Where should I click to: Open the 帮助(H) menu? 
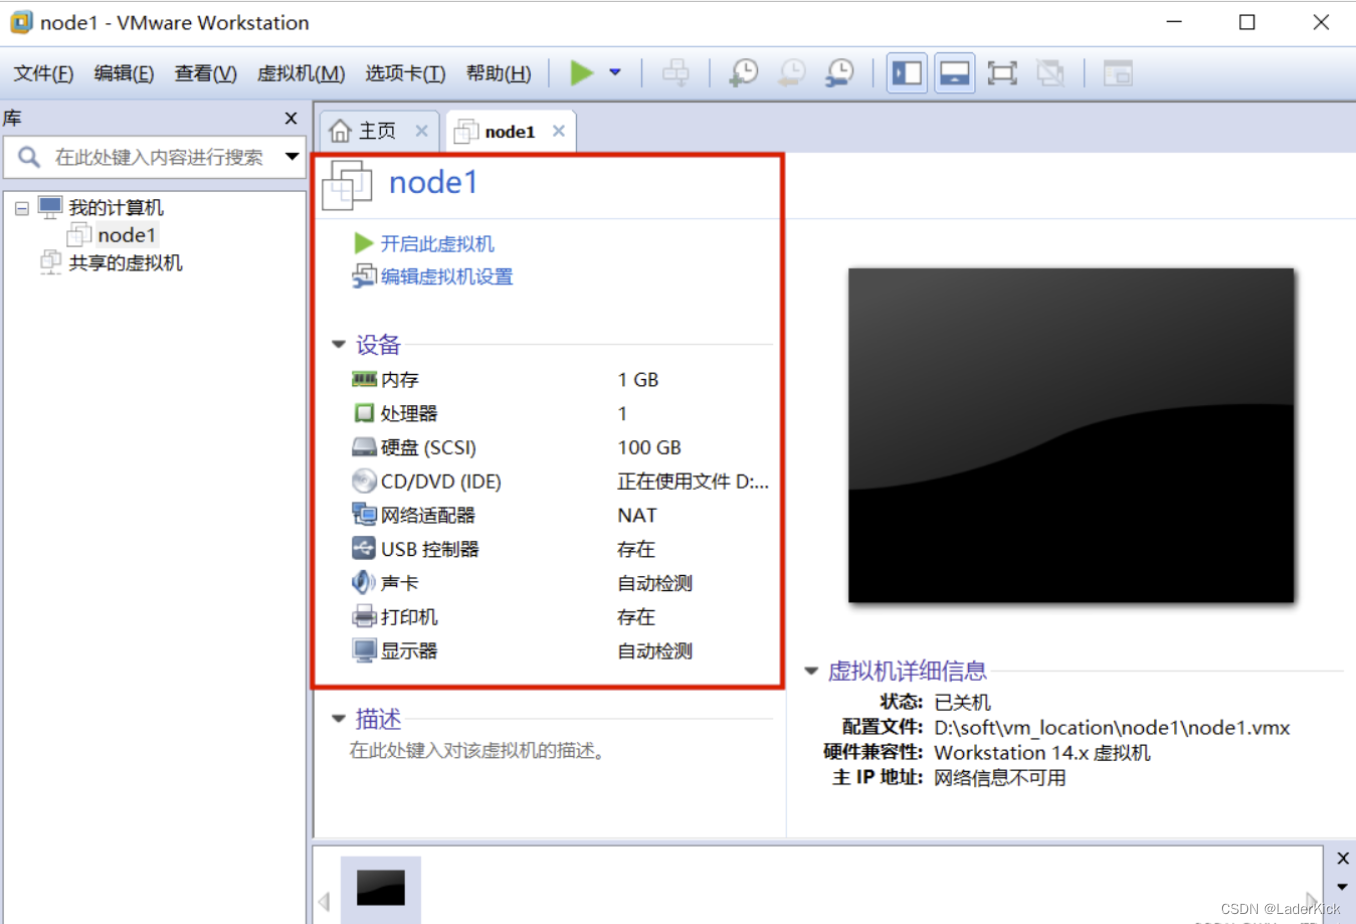pos(498,73)
